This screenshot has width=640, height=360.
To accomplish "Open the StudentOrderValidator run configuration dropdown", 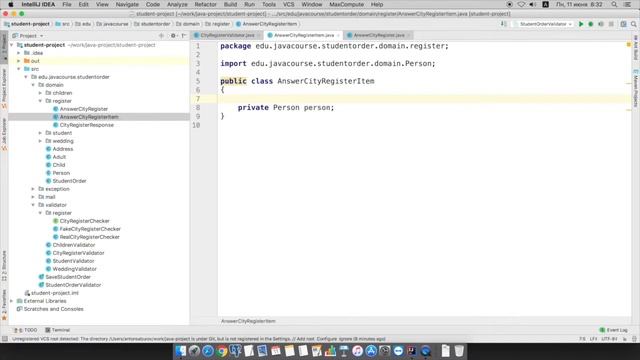I will [x=543, y=24].
